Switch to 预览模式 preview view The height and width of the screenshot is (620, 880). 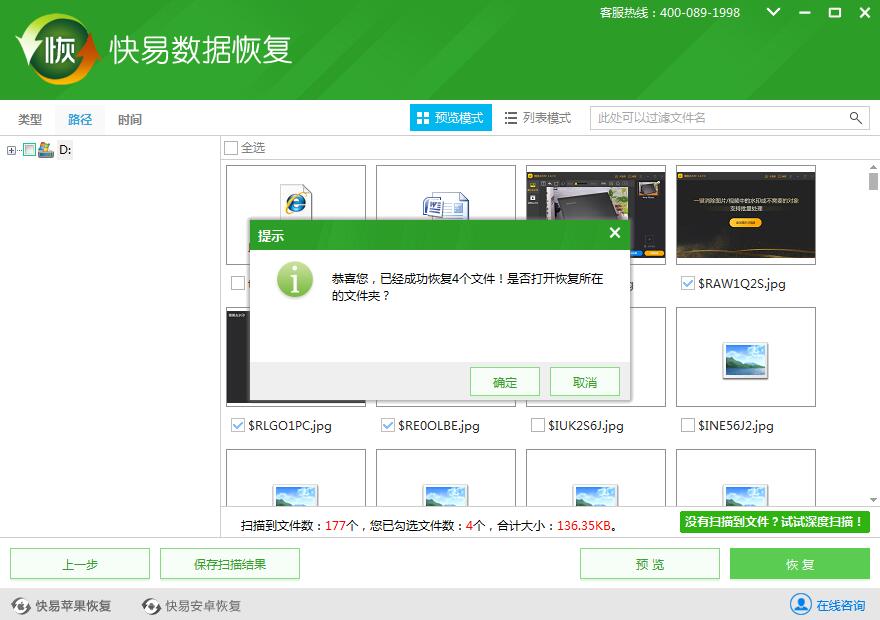coord(450,118)
